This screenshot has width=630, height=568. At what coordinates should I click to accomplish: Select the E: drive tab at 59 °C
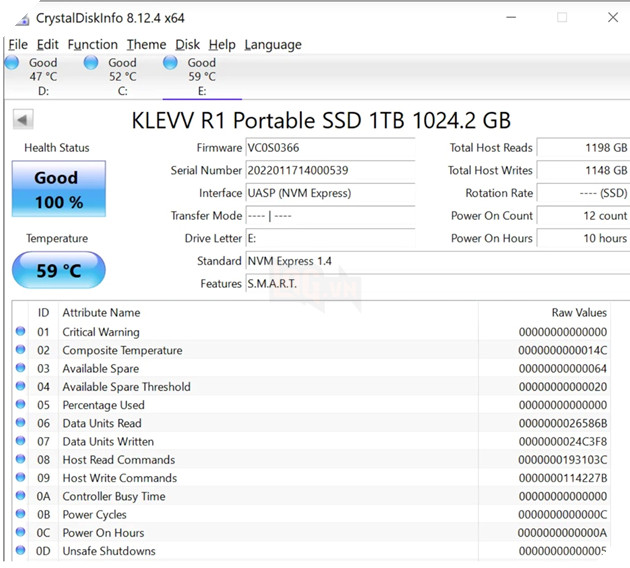pos(202,76)
